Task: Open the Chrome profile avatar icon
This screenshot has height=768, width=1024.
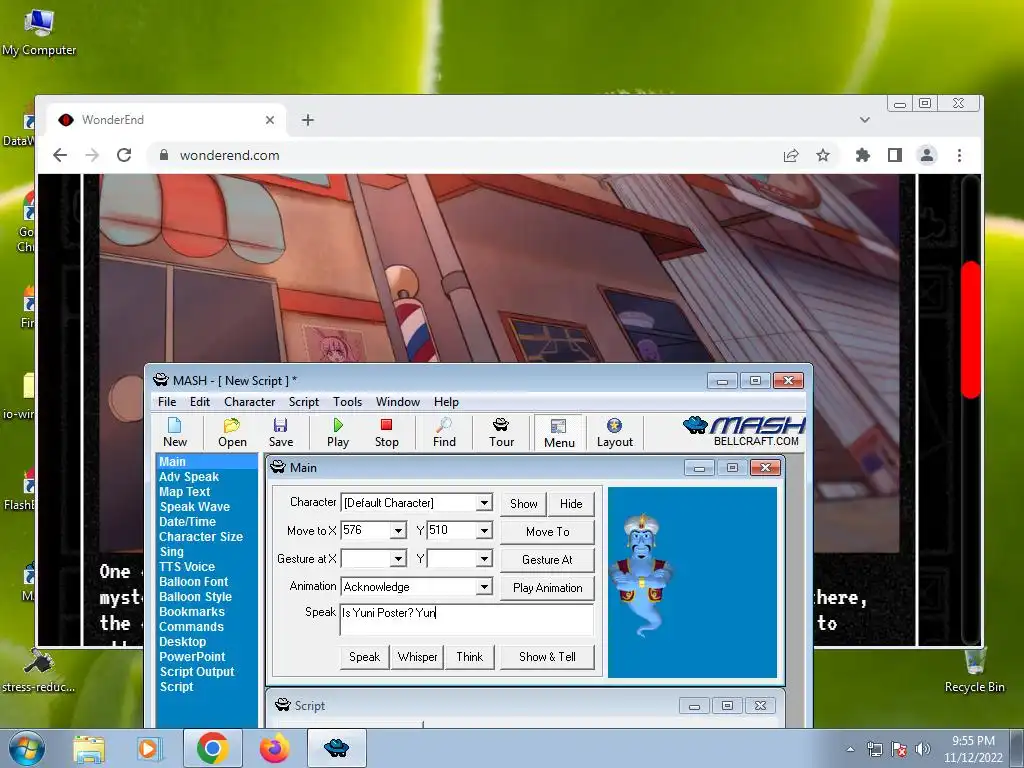Action: point(927,155)
